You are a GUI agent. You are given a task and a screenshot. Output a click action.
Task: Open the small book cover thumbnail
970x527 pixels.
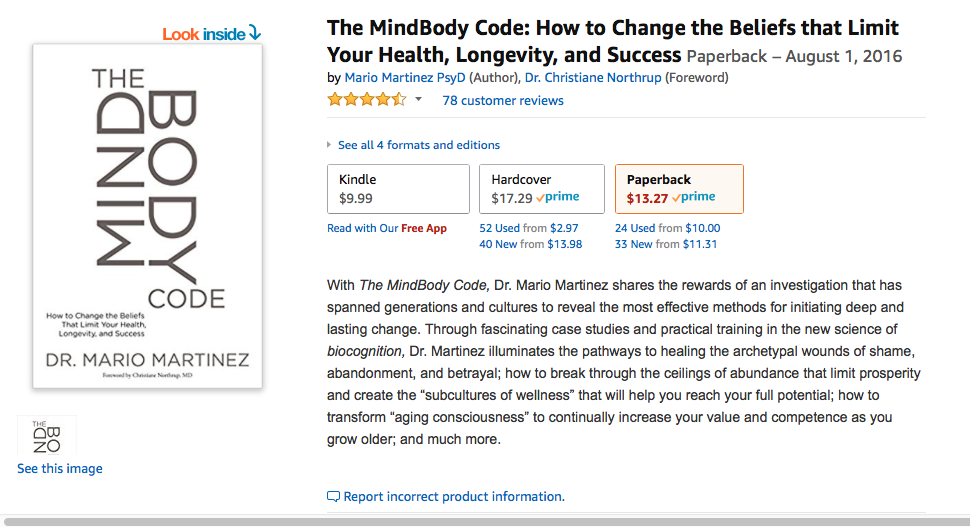tap(47, 438)
